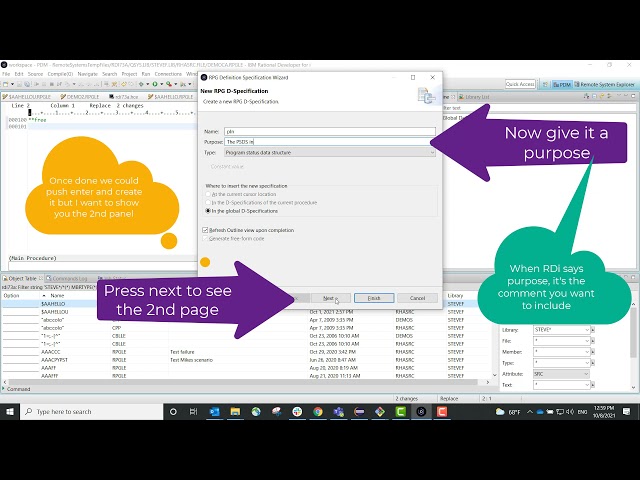
Task: Click the first Outline view toolbar icon
Action: coord(587,96)
